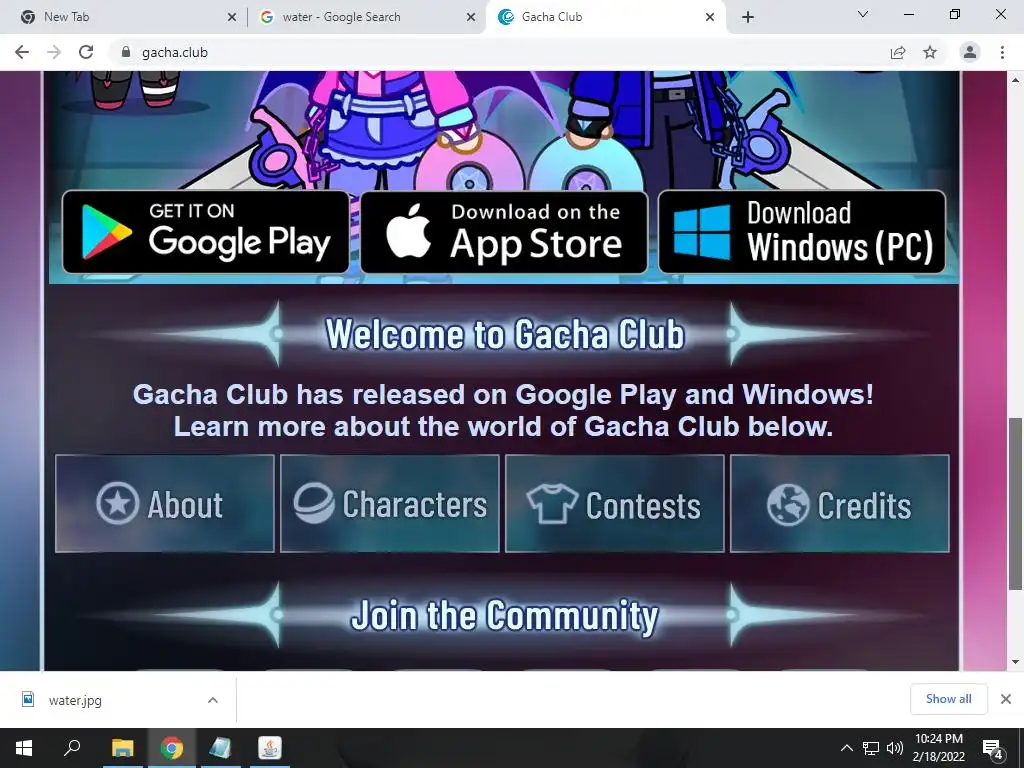This screenshot has height=768, width=1024.
Task: Reload the gacha.club page
Action: point(86,52)
